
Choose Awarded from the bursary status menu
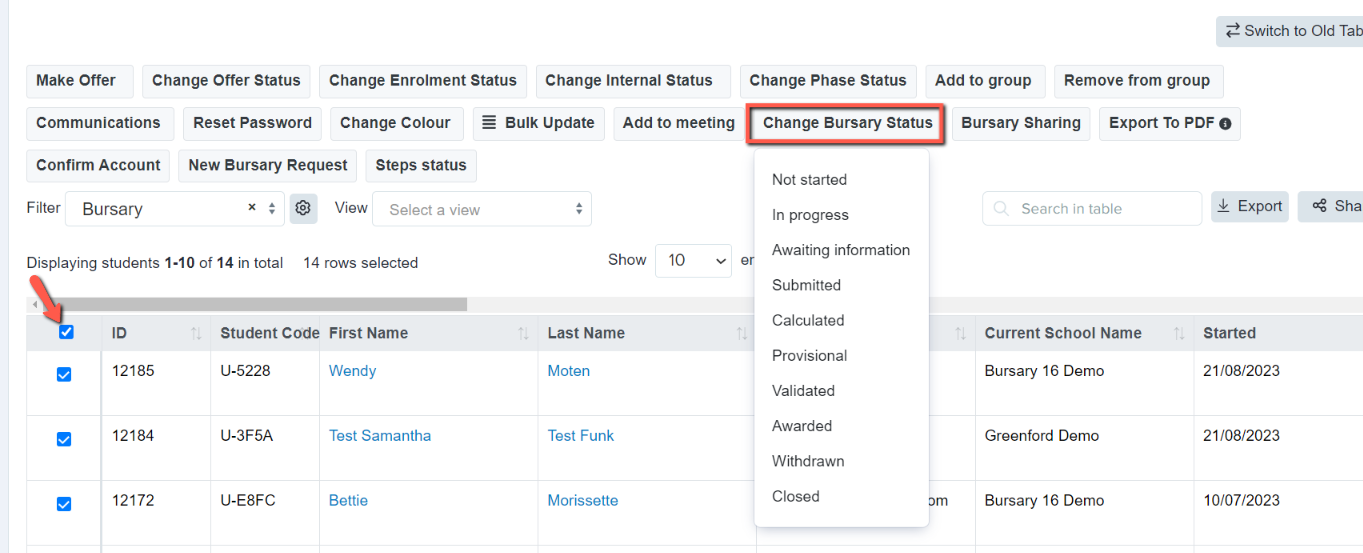(x=802, y=426)
